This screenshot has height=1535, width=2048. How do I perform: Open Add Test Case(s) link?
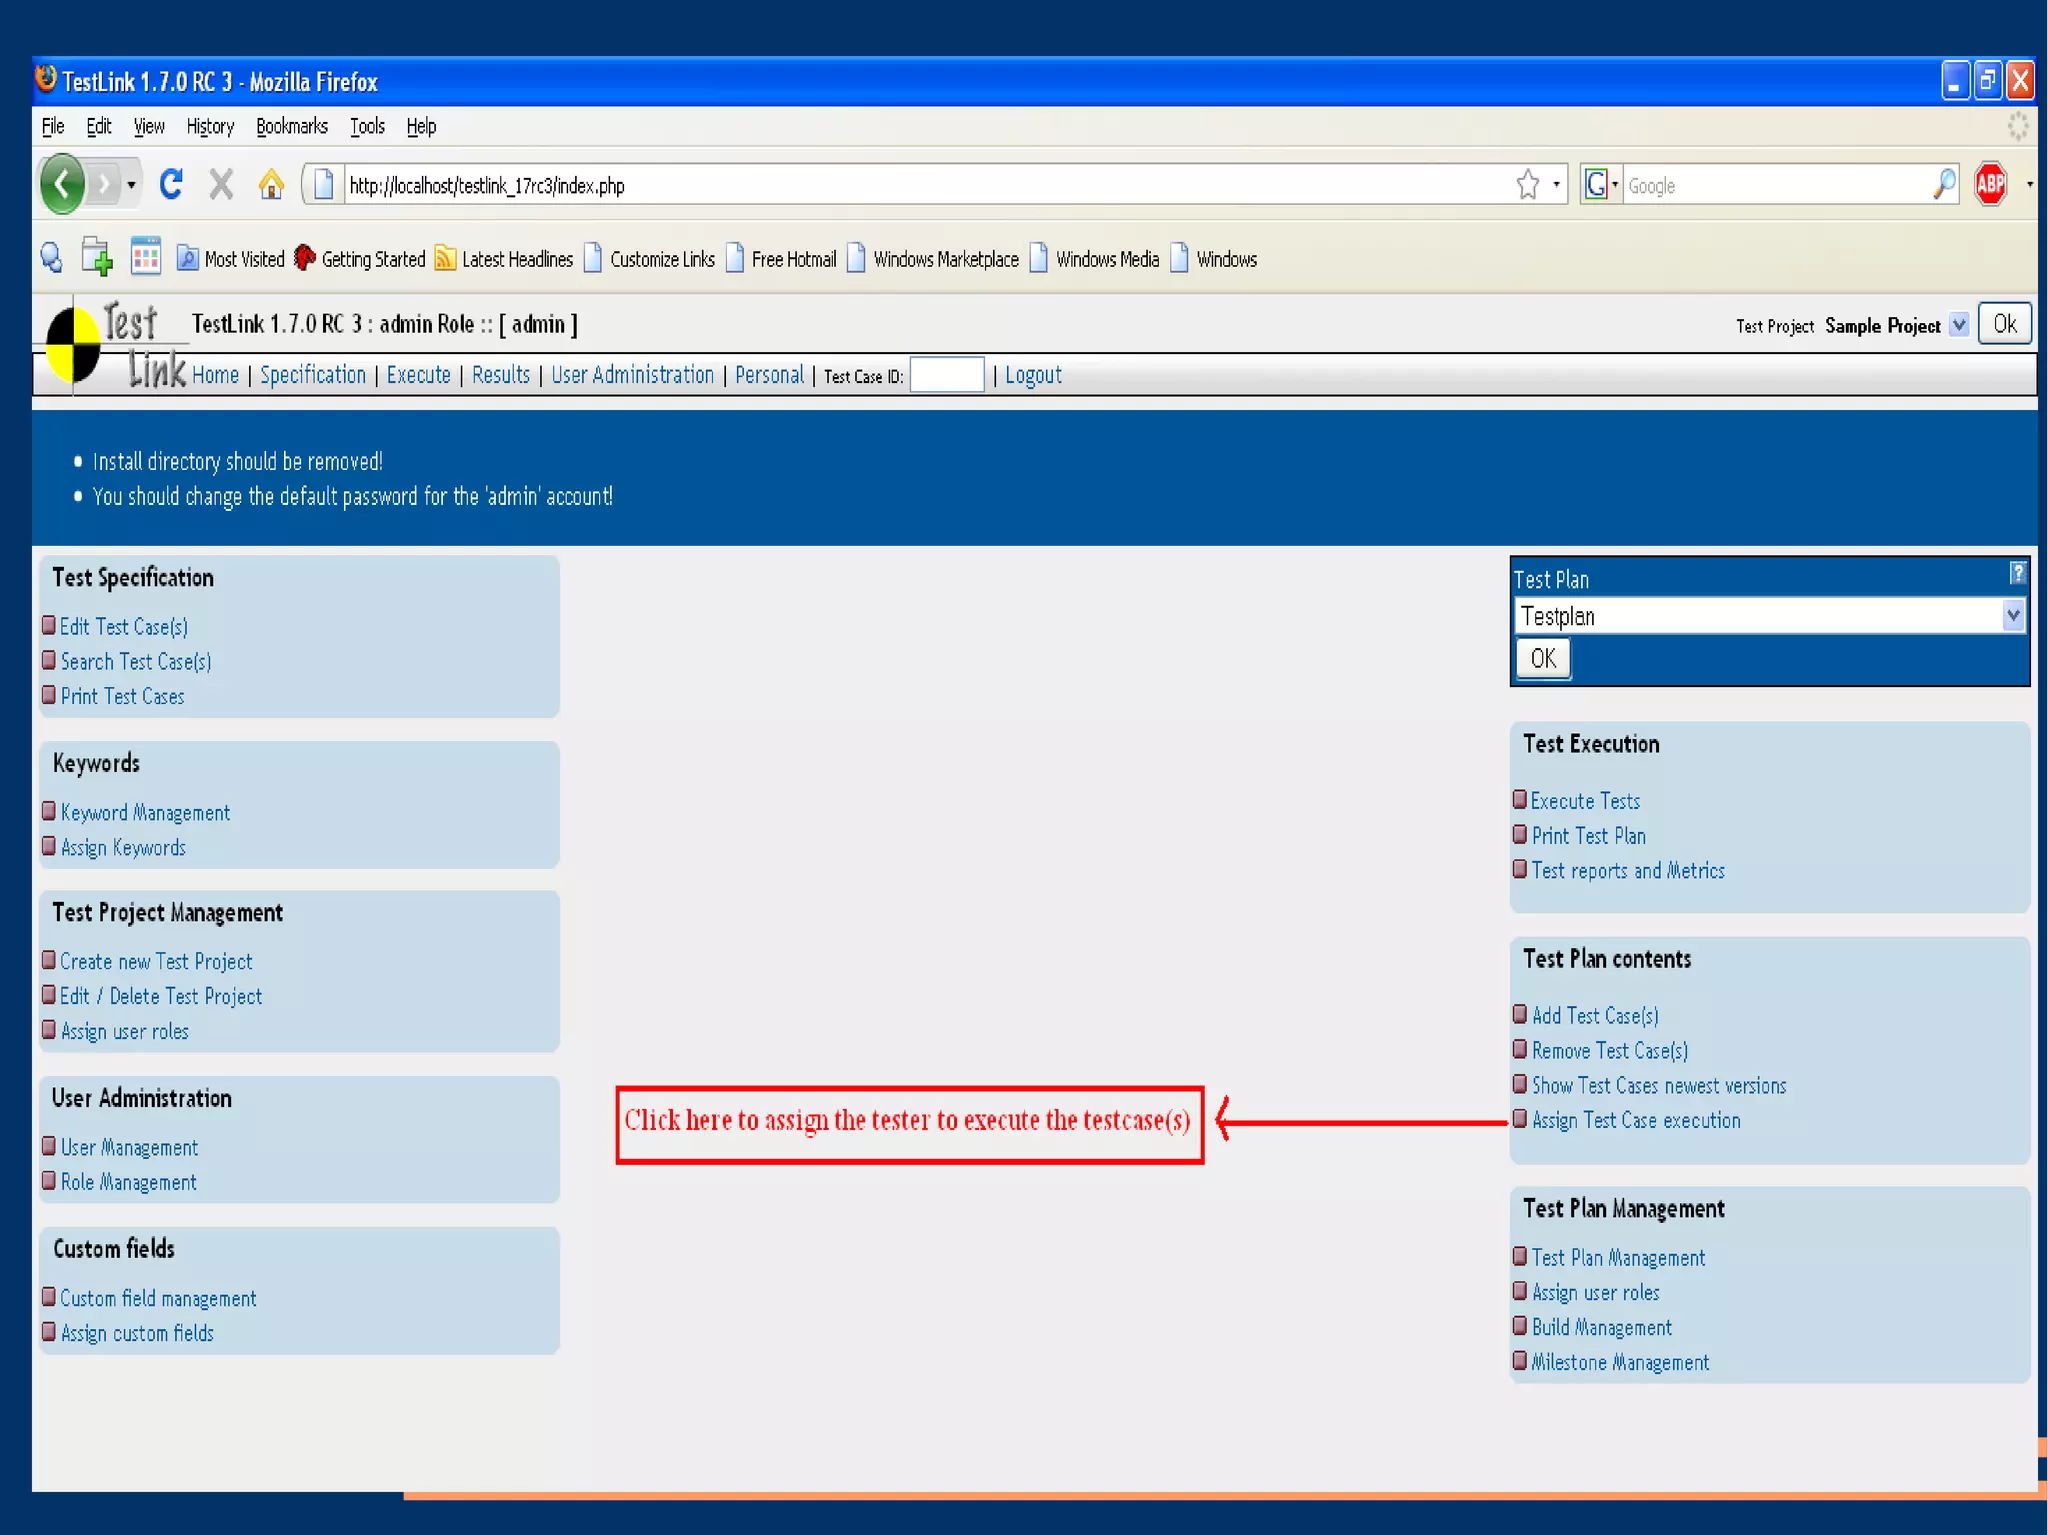tap(1595, 1016)
